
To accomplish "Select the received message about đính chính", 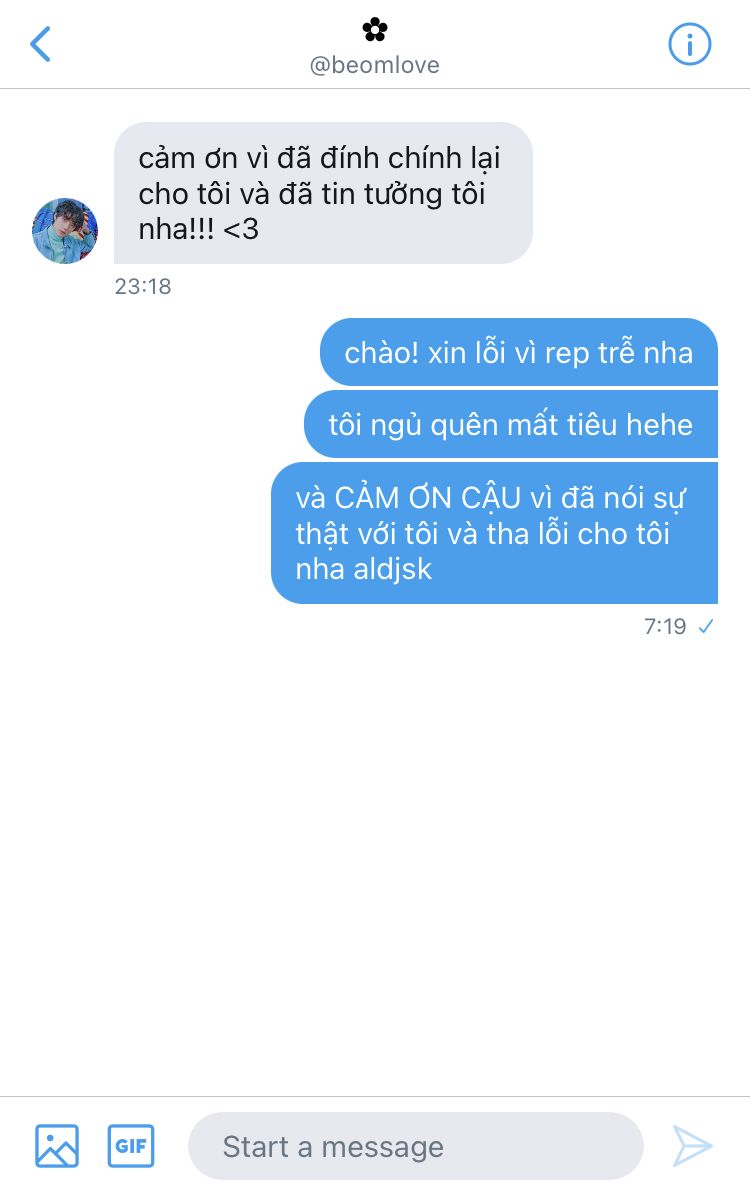I will click(323, 193).
